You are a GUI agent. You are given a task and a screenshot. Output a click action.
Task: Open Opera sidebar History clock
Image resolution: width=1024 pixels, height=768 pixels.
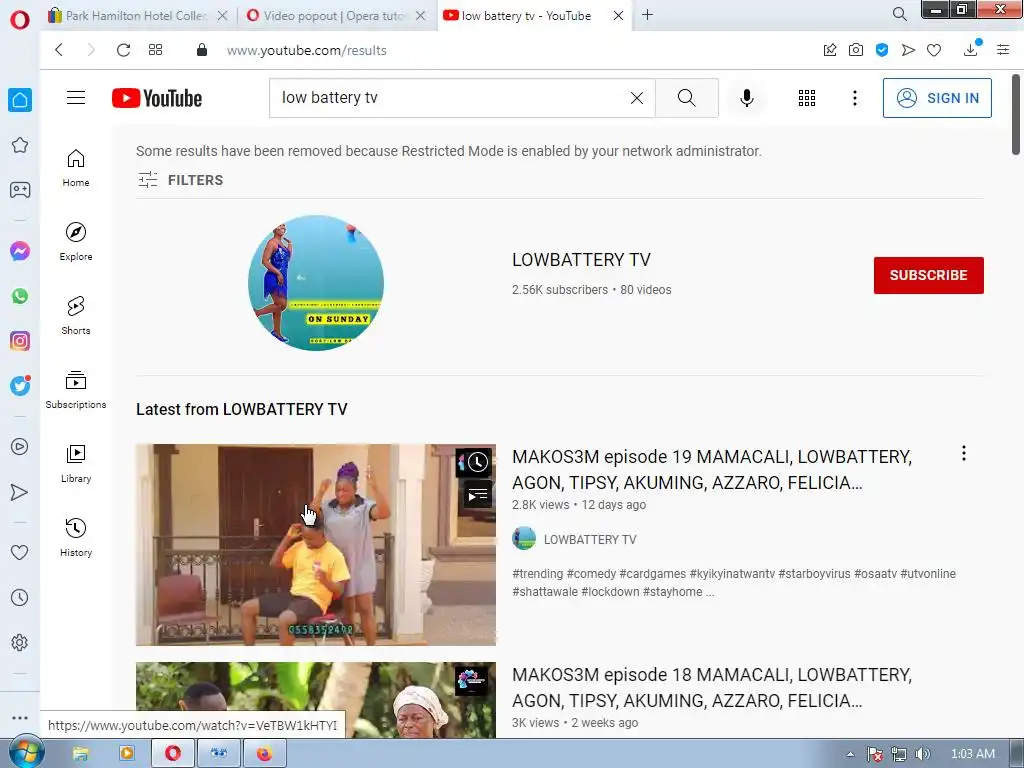[x=20, y=598]
